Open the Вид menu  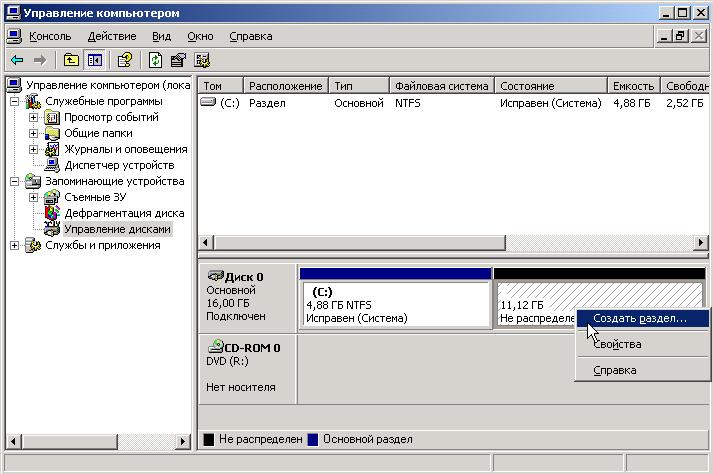161,36
